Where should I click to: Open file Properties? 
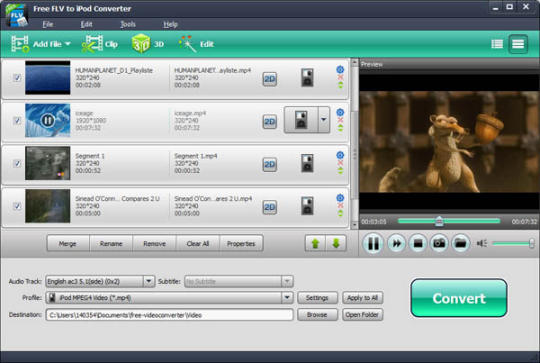[x=241, y=243]
